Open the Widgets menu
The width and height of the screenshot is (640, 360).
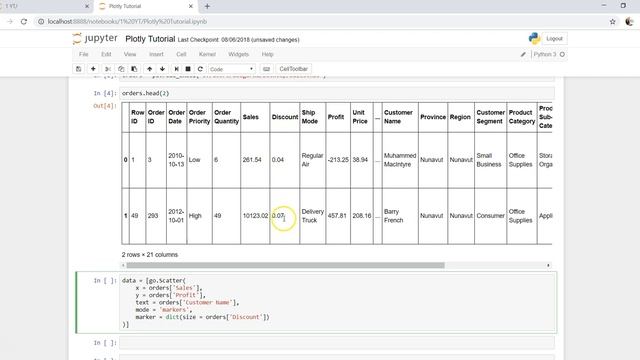tap(238, 54)
